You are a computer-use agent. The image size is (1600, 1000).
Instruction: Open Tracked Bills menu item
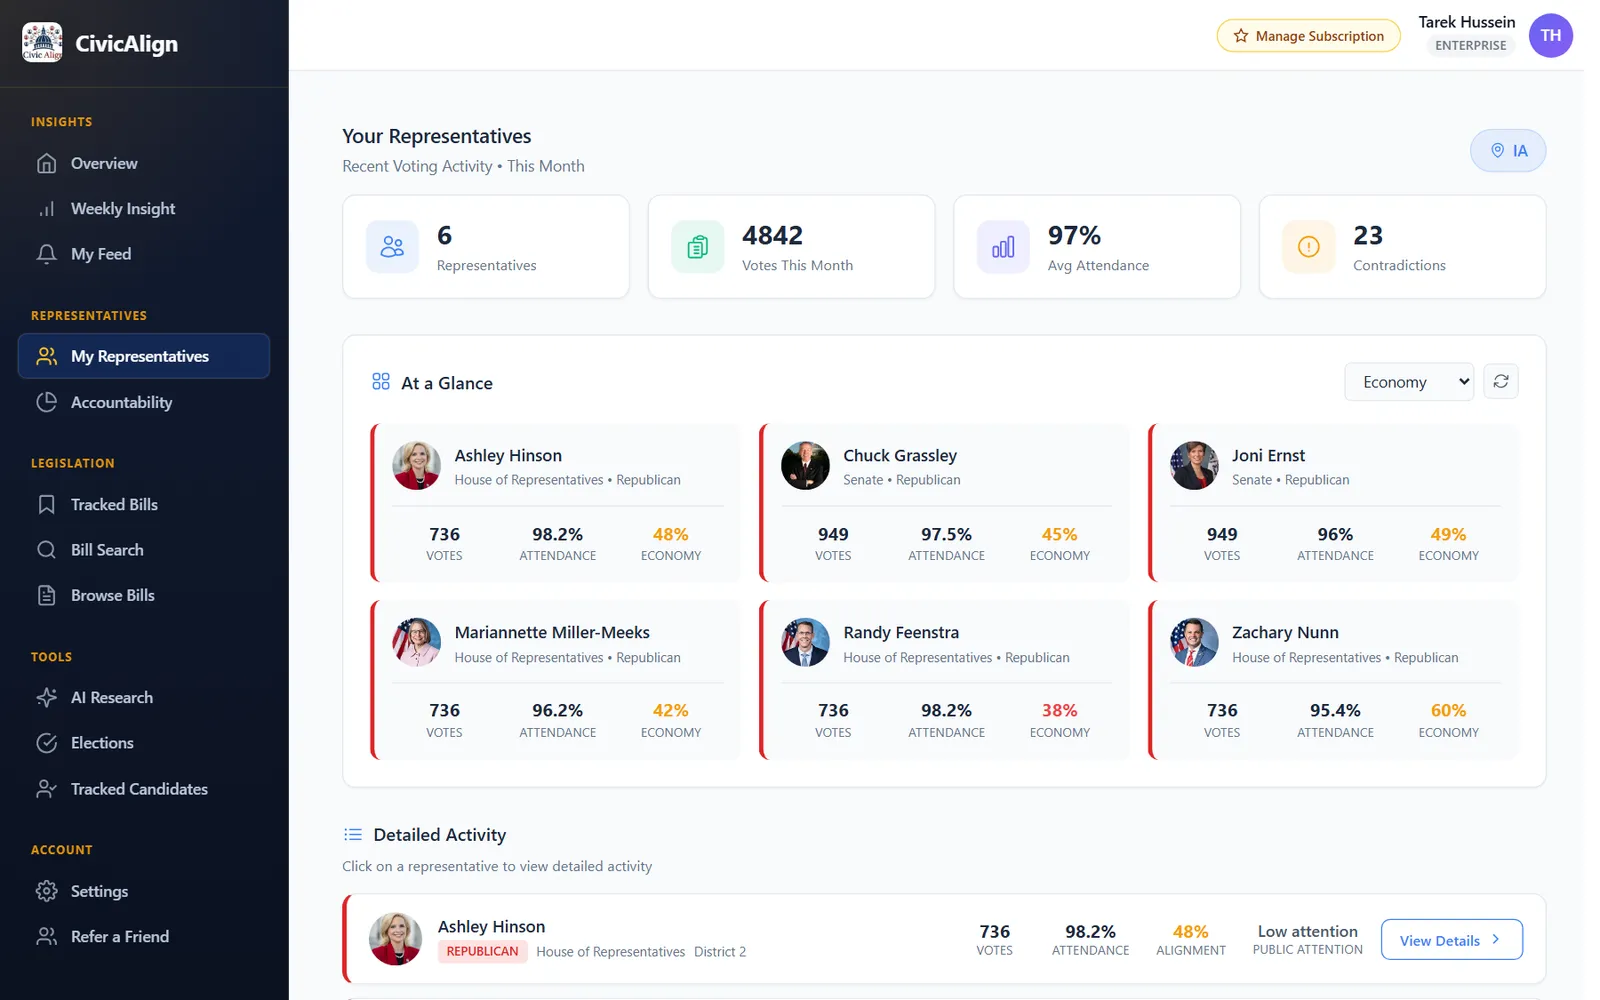pyautogui.click(x=144, y=504)
